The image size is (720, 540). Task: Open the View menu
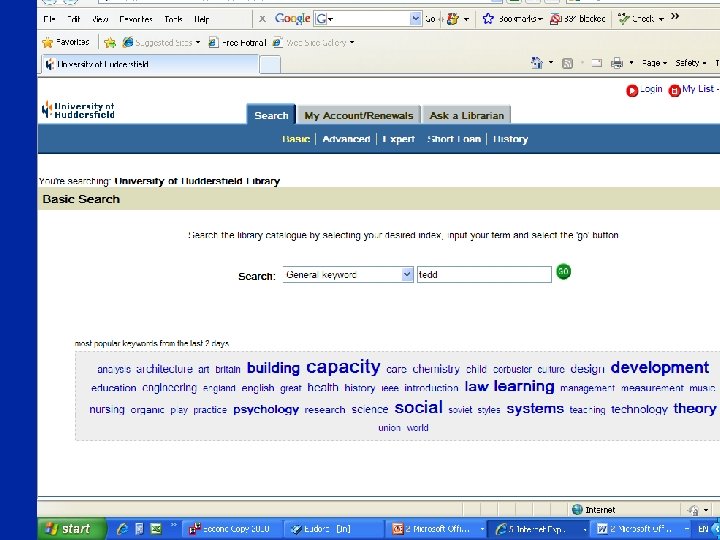(100, 19)
